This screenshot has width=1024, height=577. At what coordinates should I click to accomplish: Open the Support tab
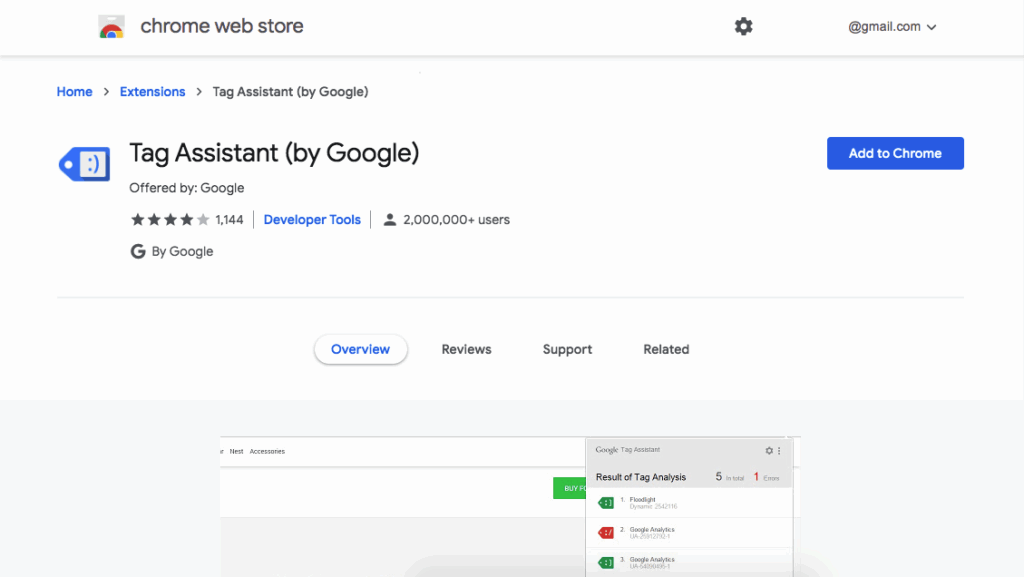tap(568, 349)
